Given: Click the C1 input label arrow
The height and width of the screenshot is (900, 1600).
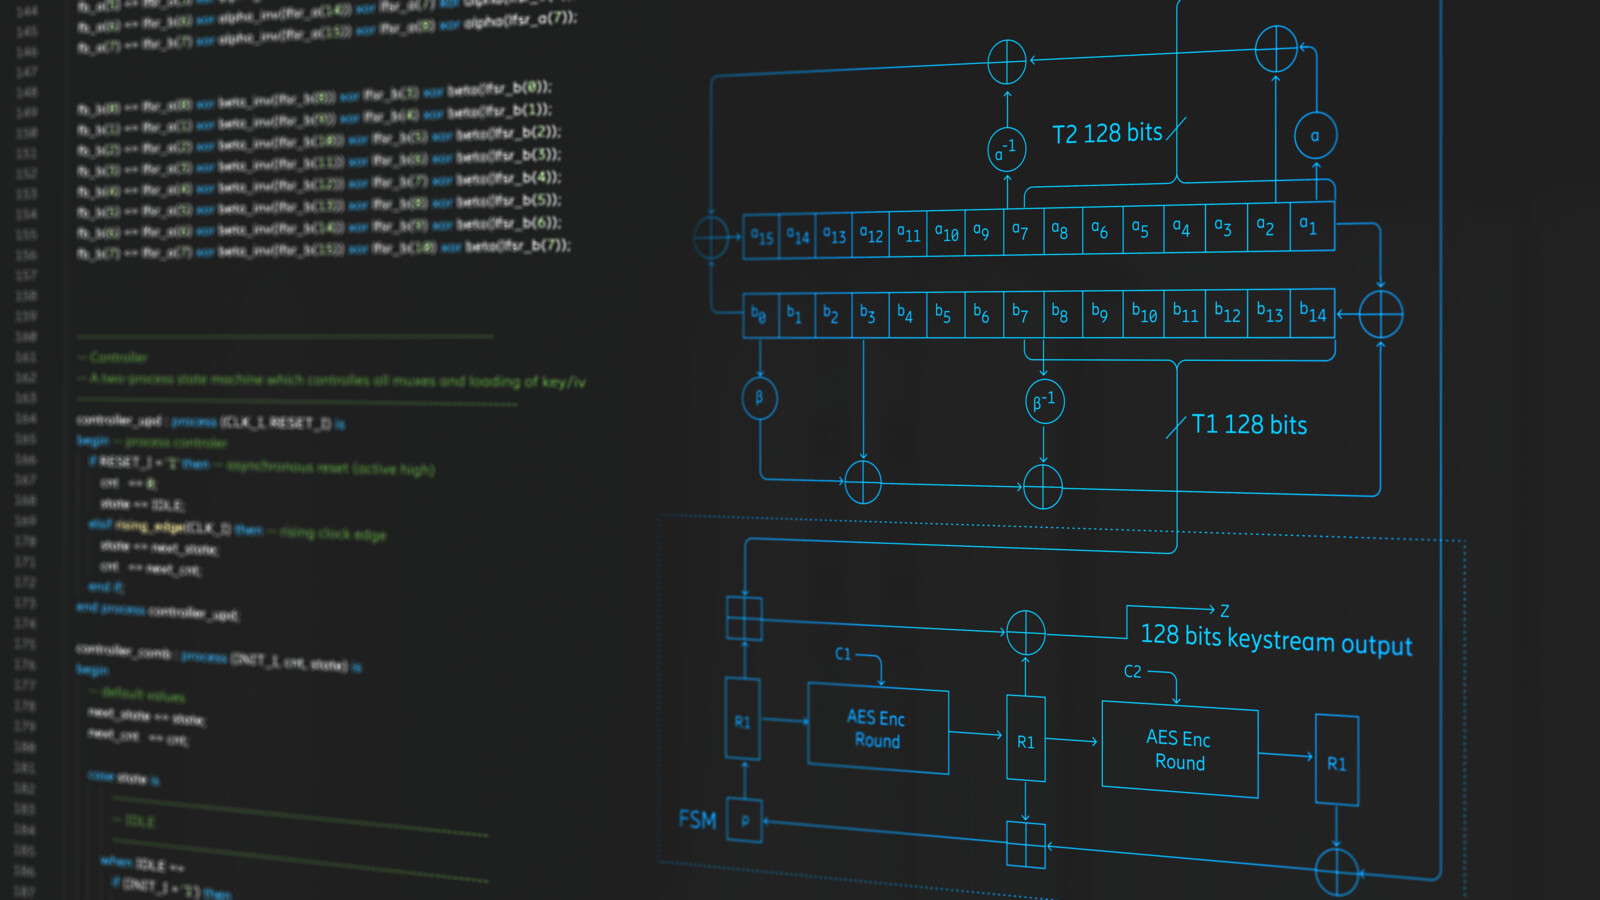Looking at the screenshot, I should coord(843,655).
